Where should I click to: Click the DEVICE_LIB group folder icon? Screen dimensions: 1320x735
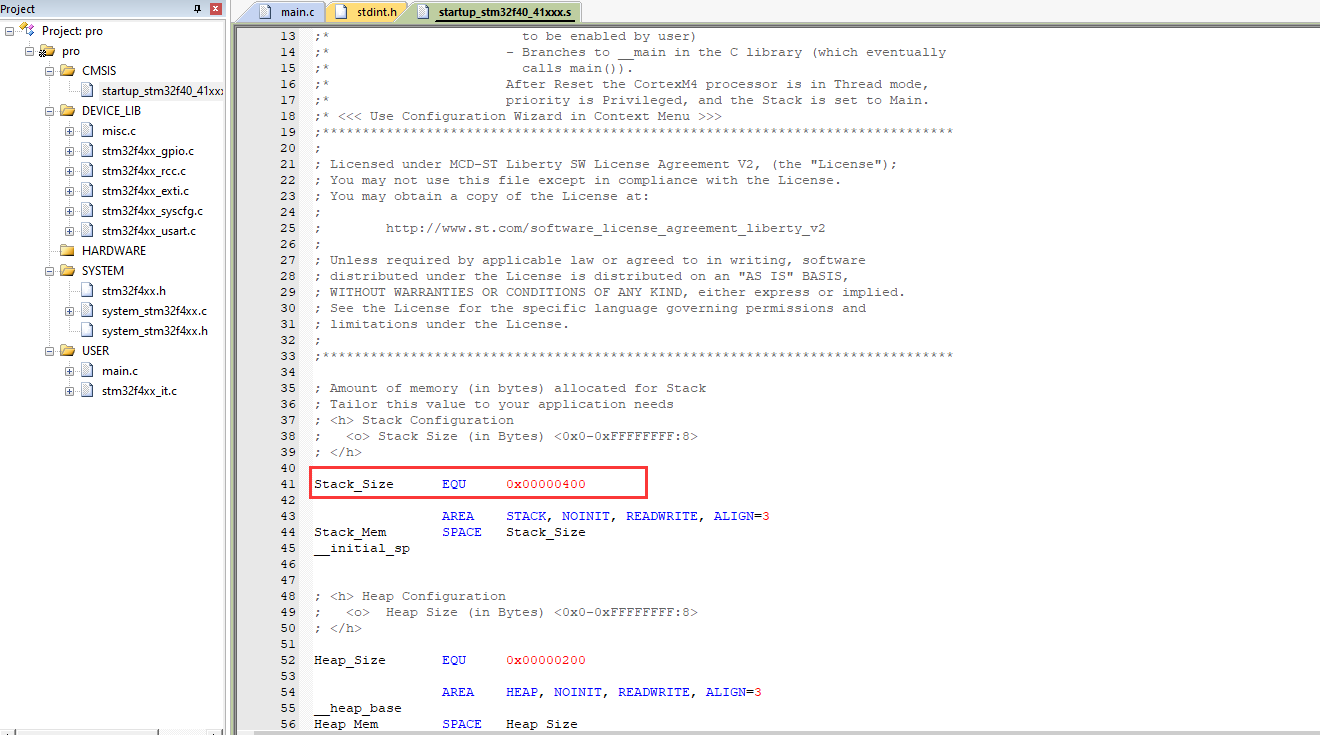tap(67, 111)
